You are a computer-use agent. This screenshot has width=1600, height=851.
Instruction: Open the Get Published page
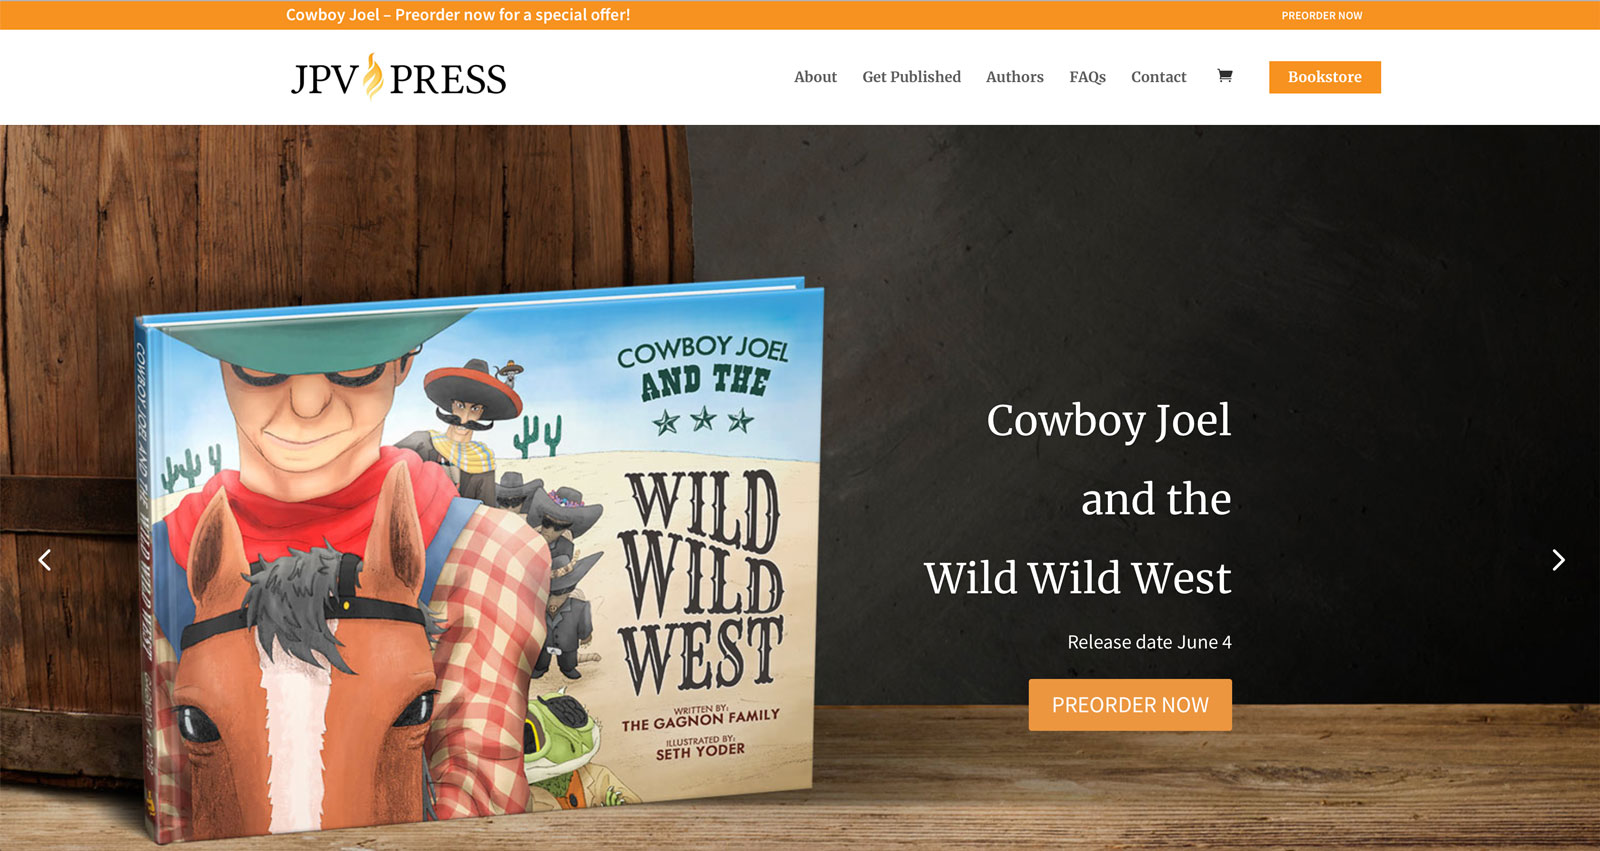911,77
